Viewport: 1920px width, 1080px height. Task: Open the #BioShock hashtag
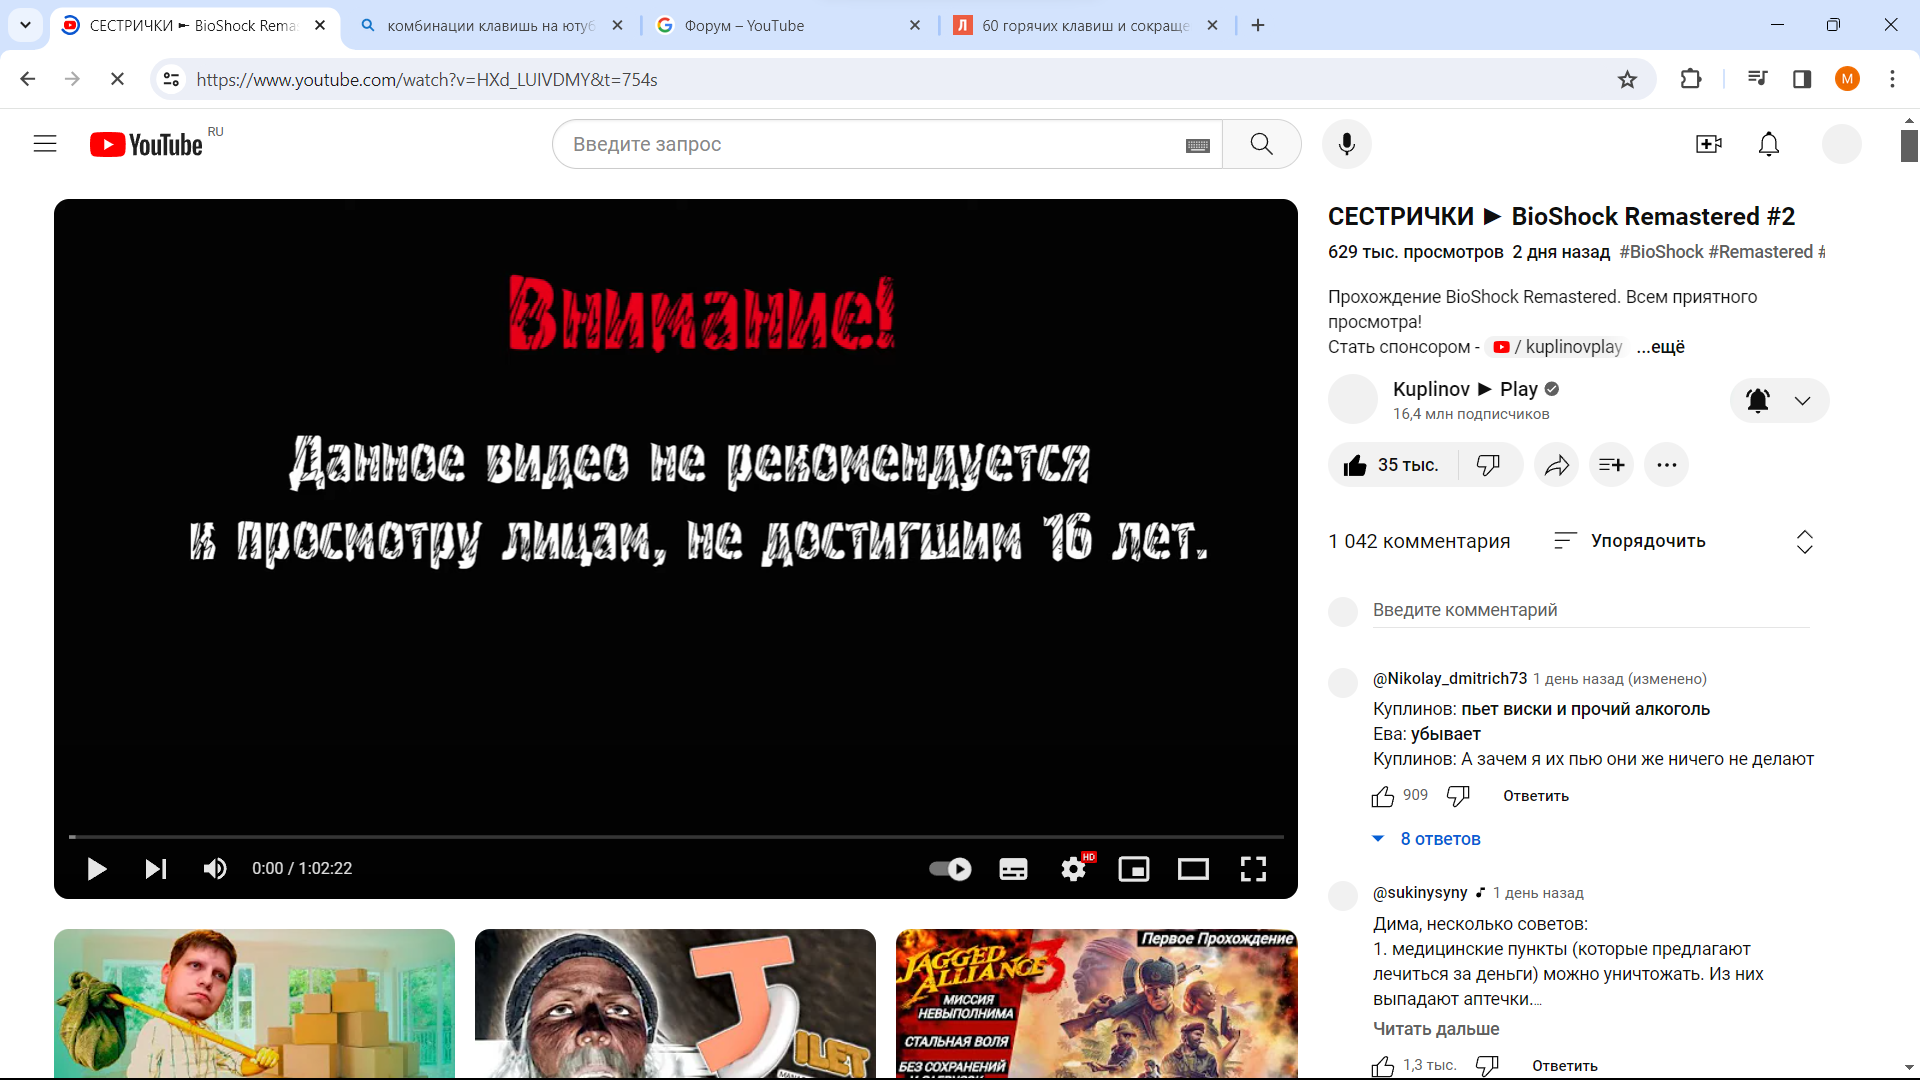tap(1661, 252)
